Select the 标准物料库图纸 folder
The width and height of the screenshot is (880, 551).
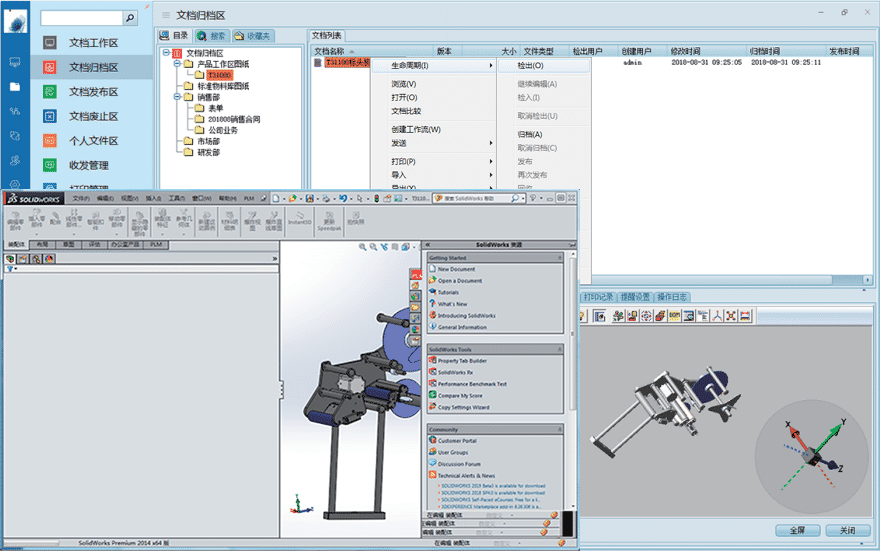coord(223,86)
